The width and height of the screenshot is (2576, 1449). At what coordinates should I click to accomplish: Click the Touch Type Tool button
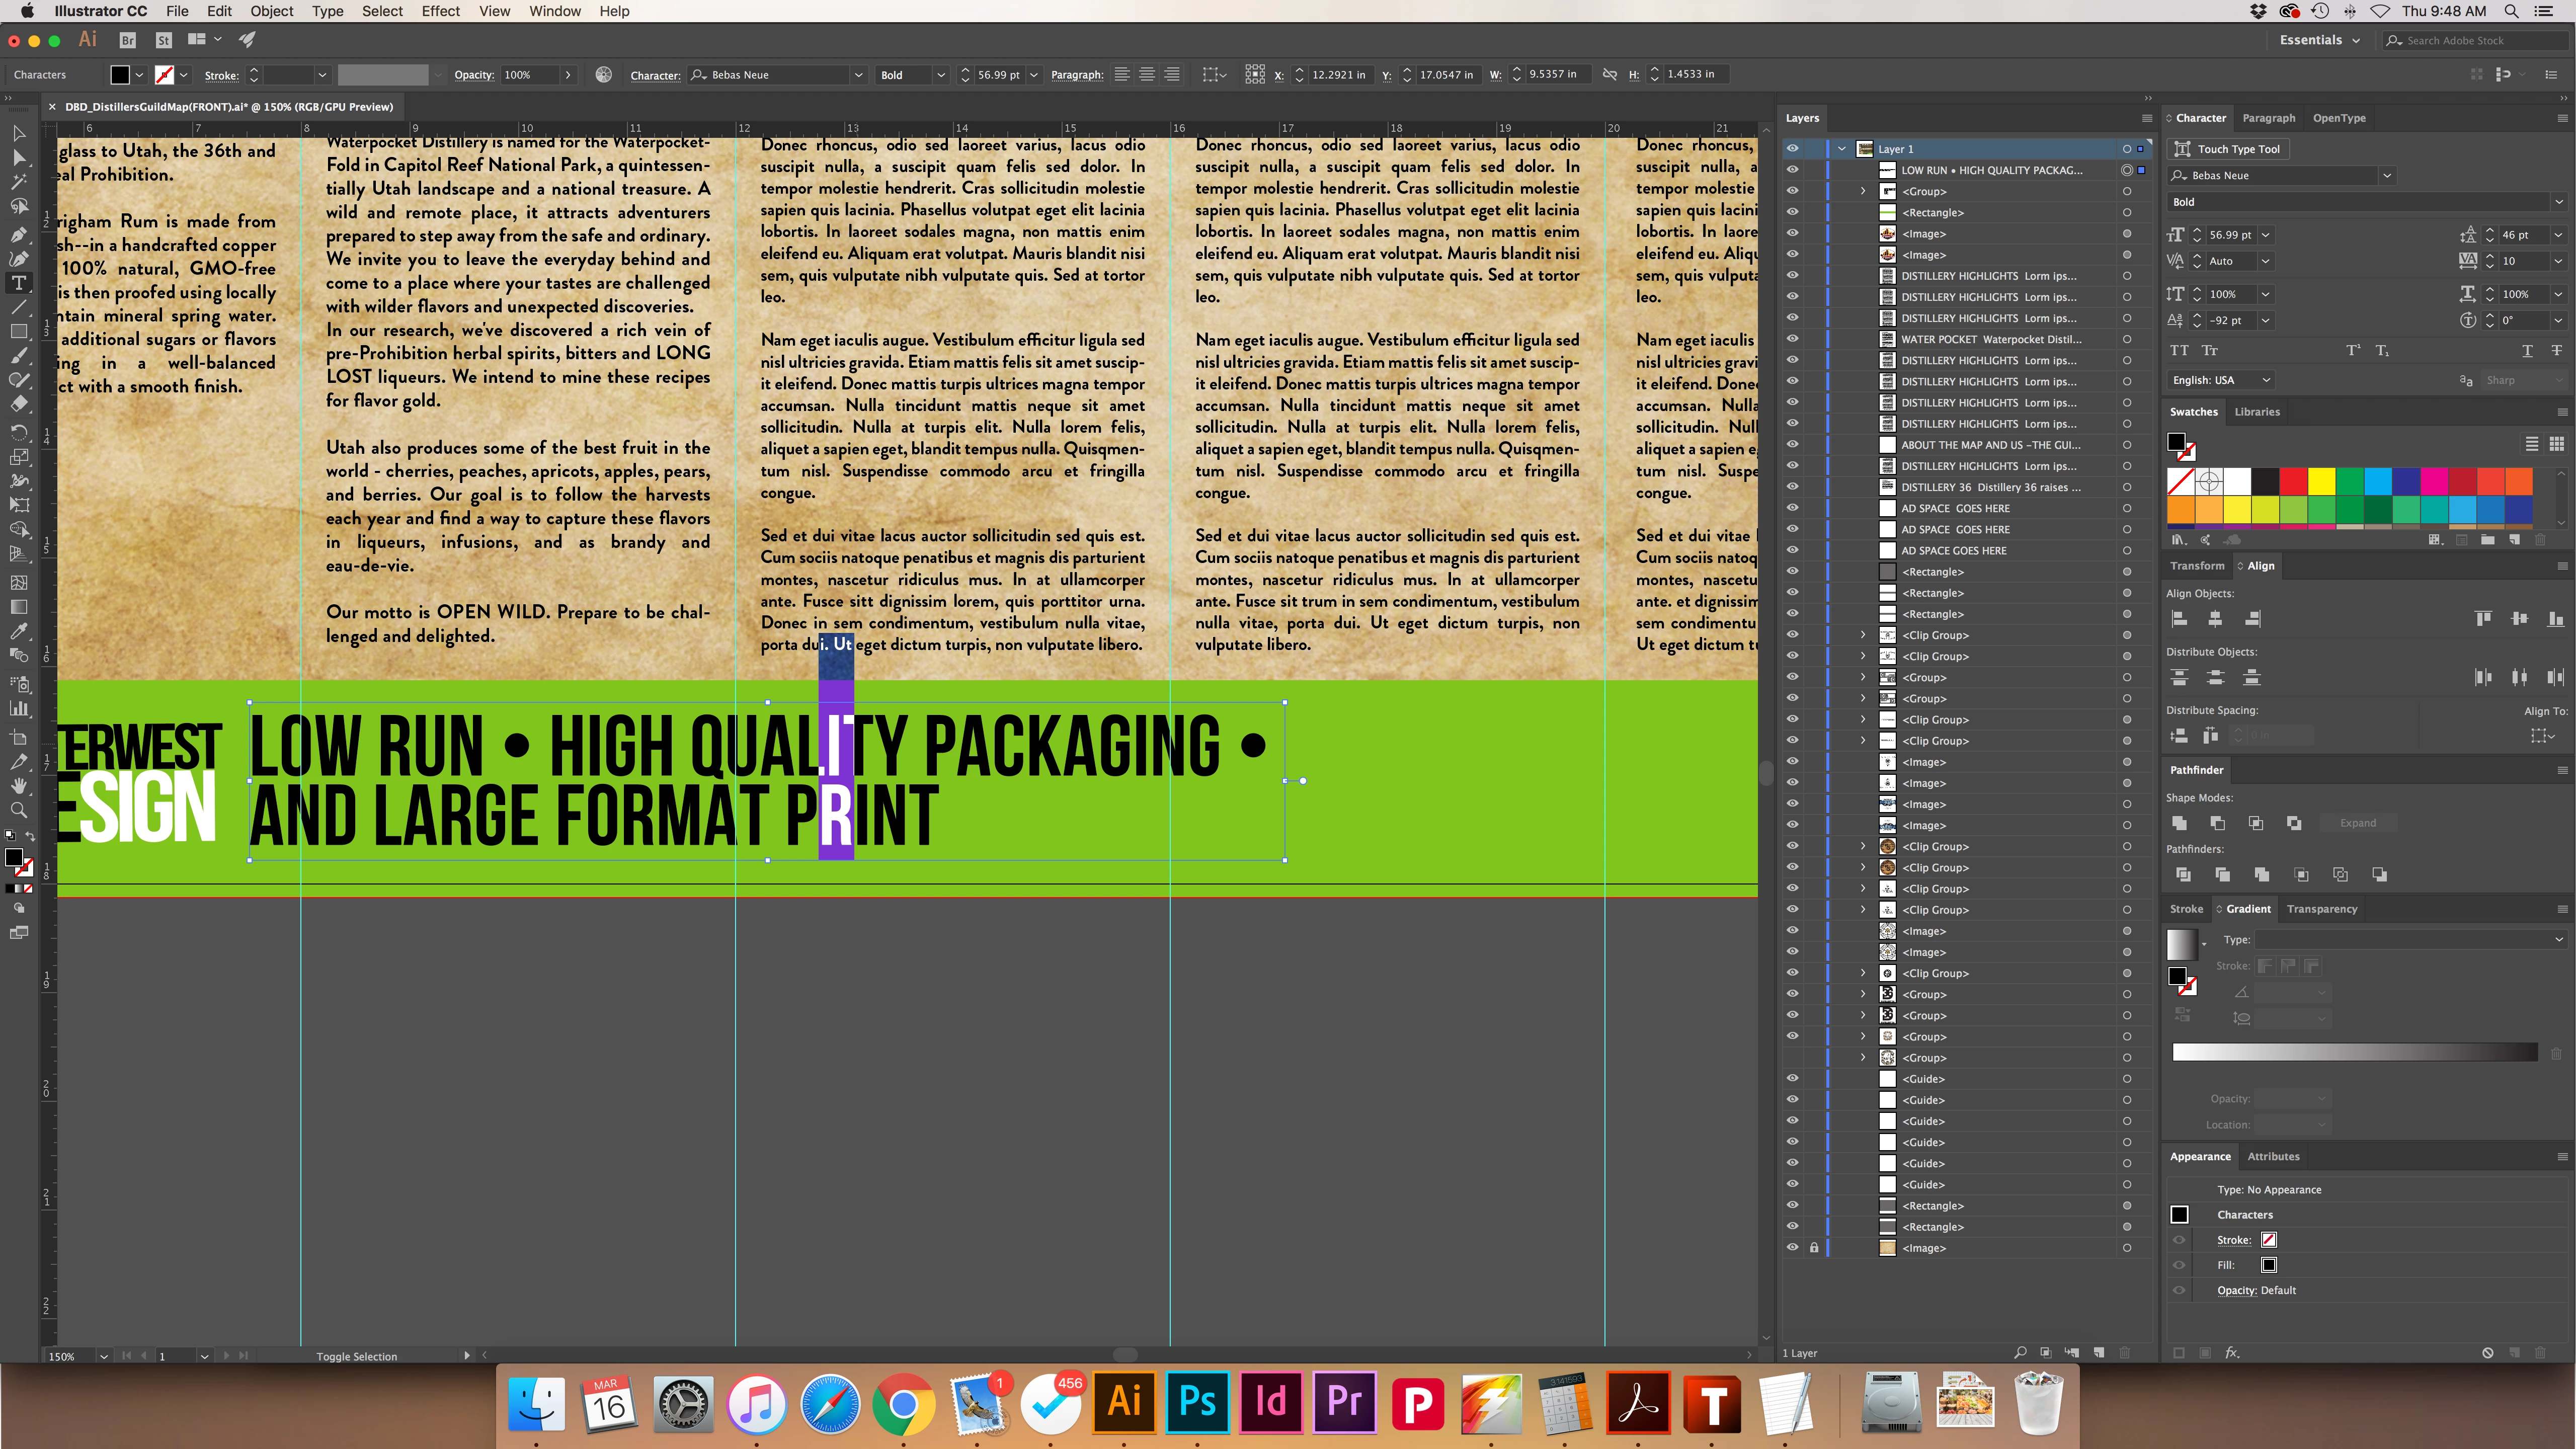tap(2227, 149)
